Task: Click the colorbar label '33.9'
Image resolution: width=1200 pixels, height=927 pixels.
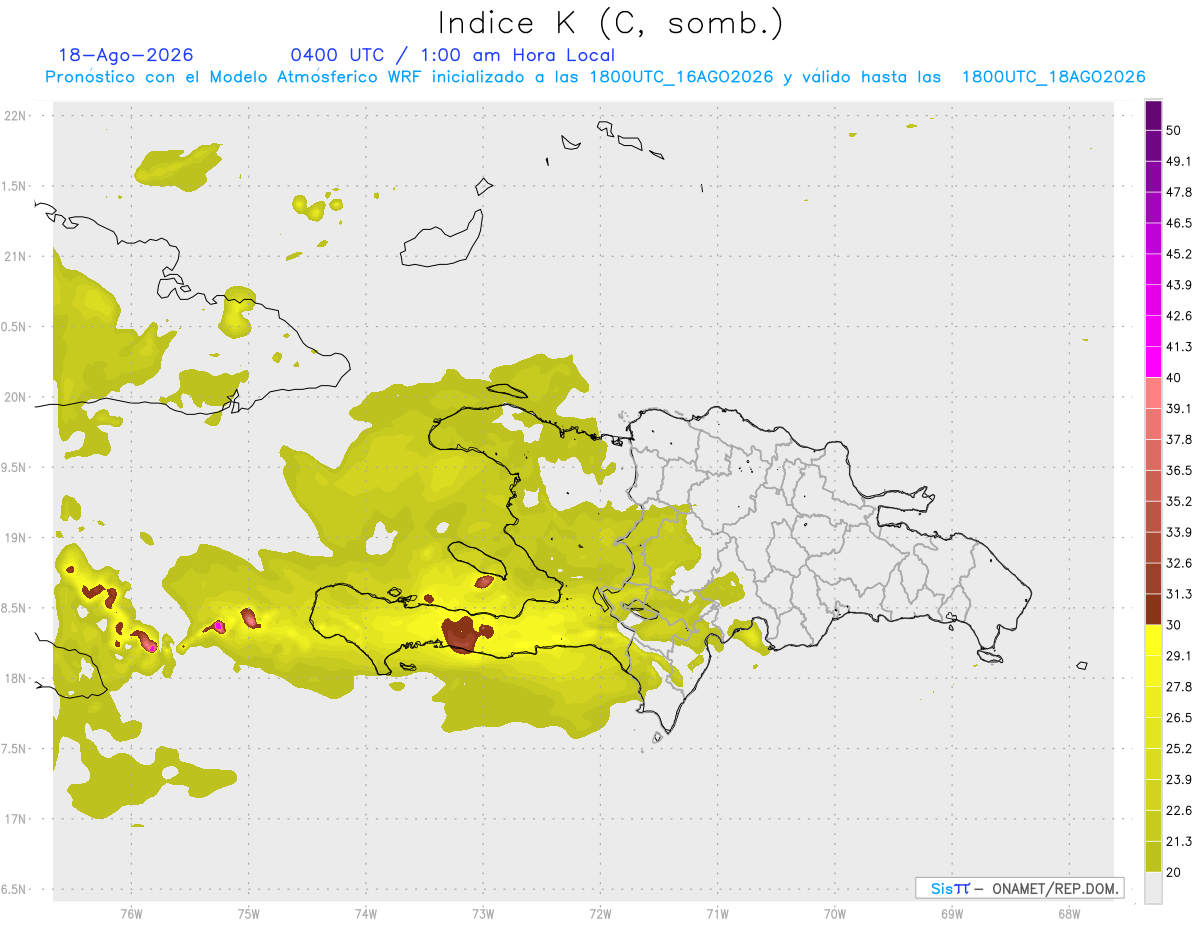Action: tap(1179, 532)
